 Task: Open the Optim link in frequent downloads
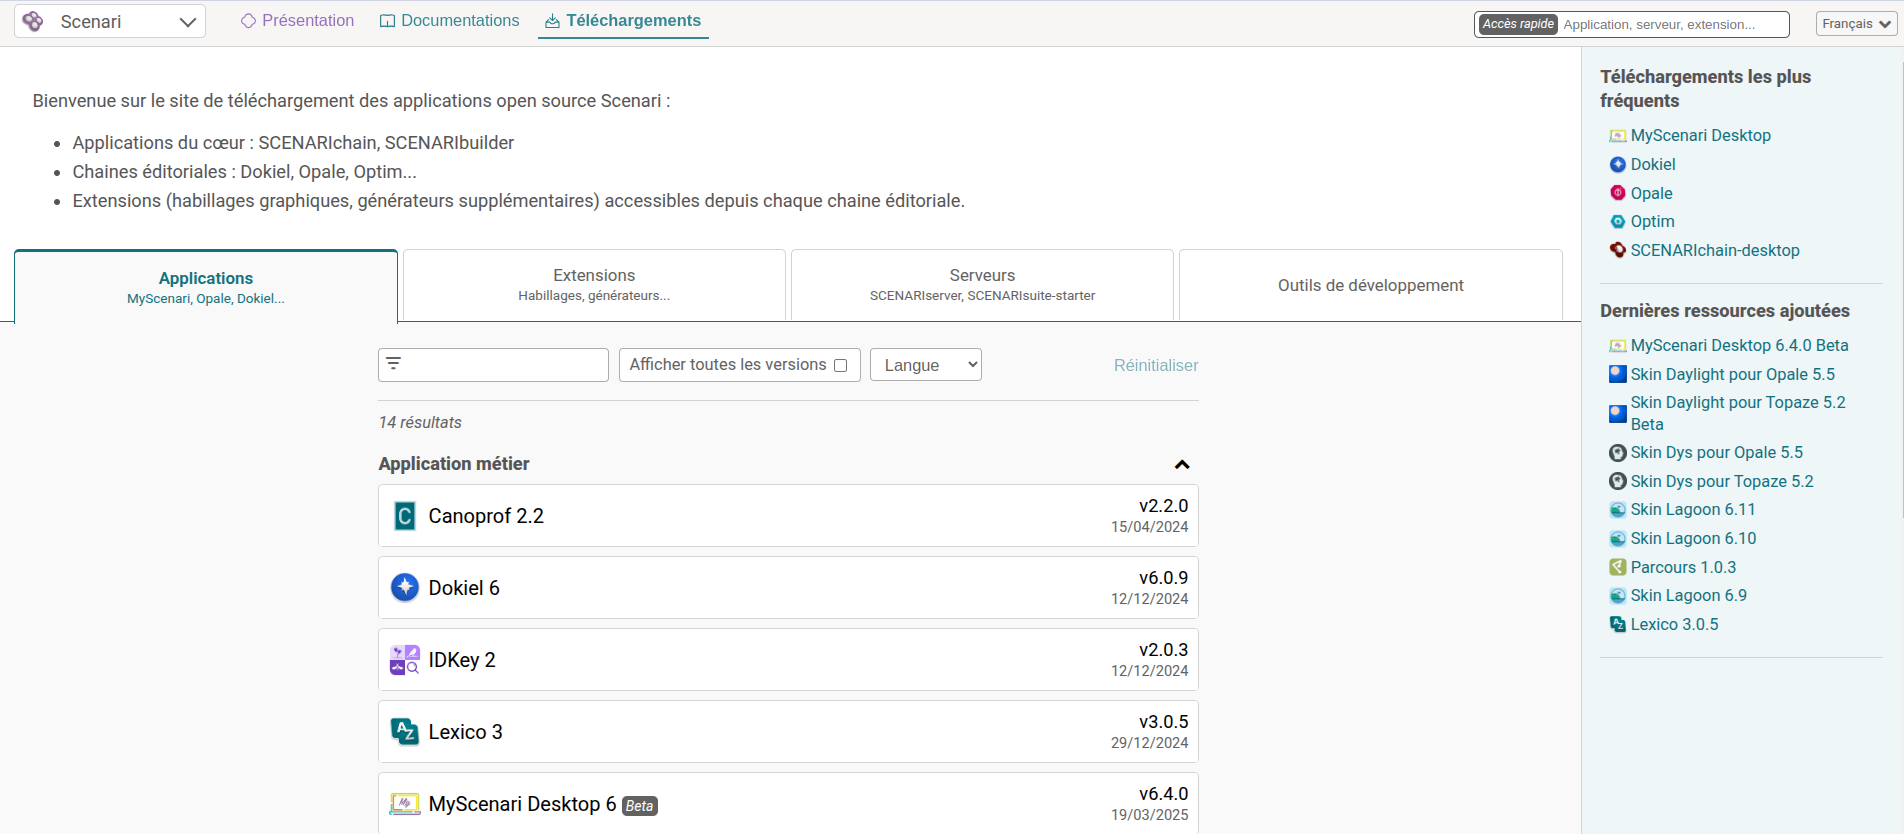1652,221
